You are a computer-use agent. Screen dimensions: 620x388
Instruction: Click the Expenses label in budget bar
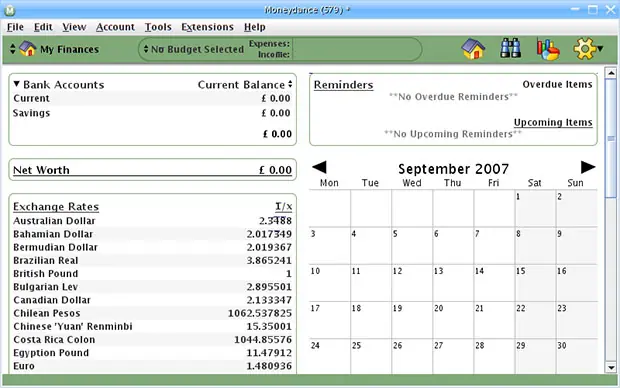click(269, 44)
